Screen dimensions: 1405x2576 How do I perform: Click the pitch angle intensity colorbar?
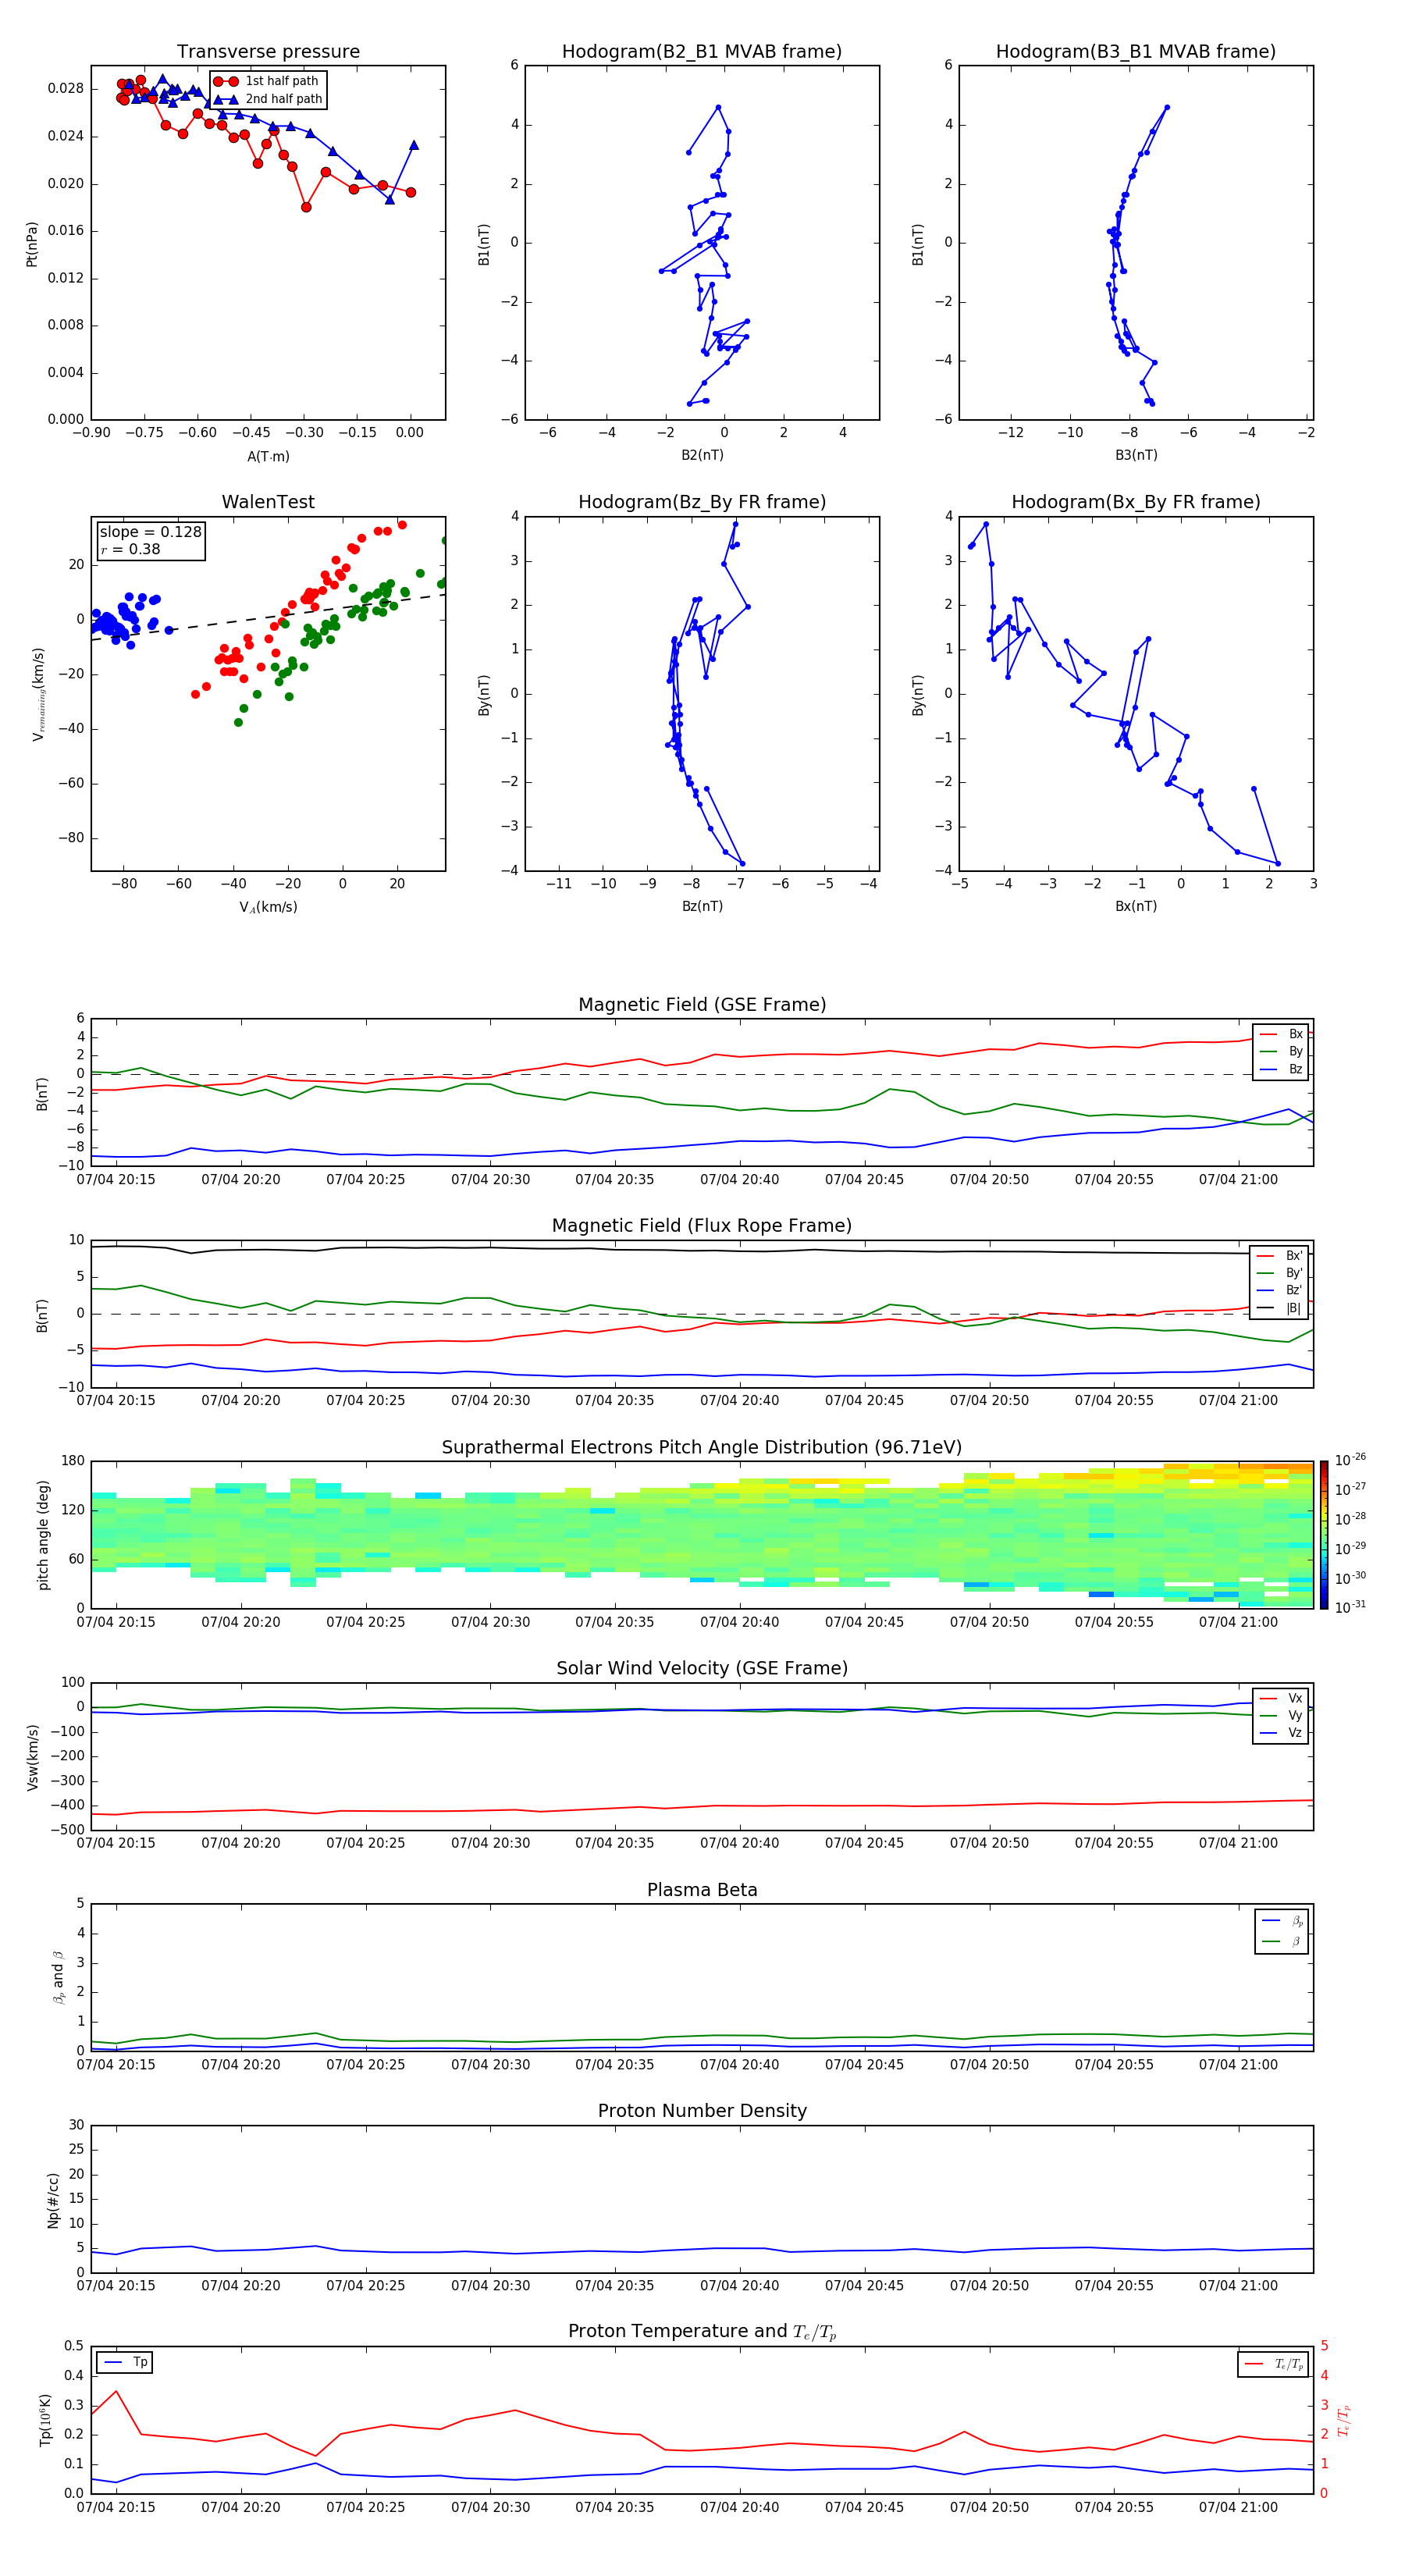(1324, 1535)
